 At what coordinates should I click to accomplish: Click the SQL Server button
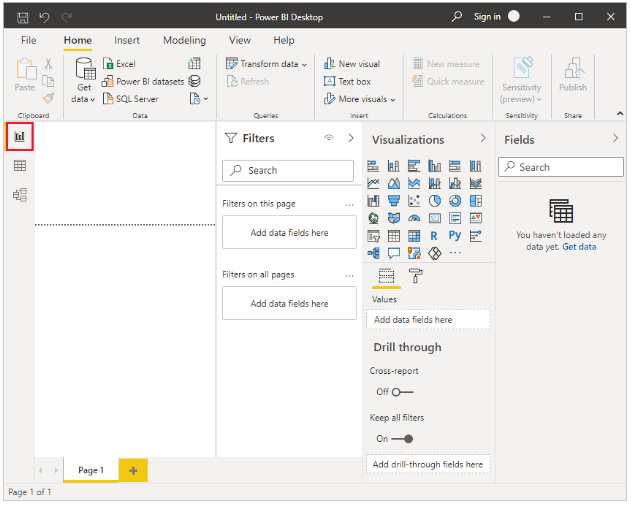coord(131,99)
